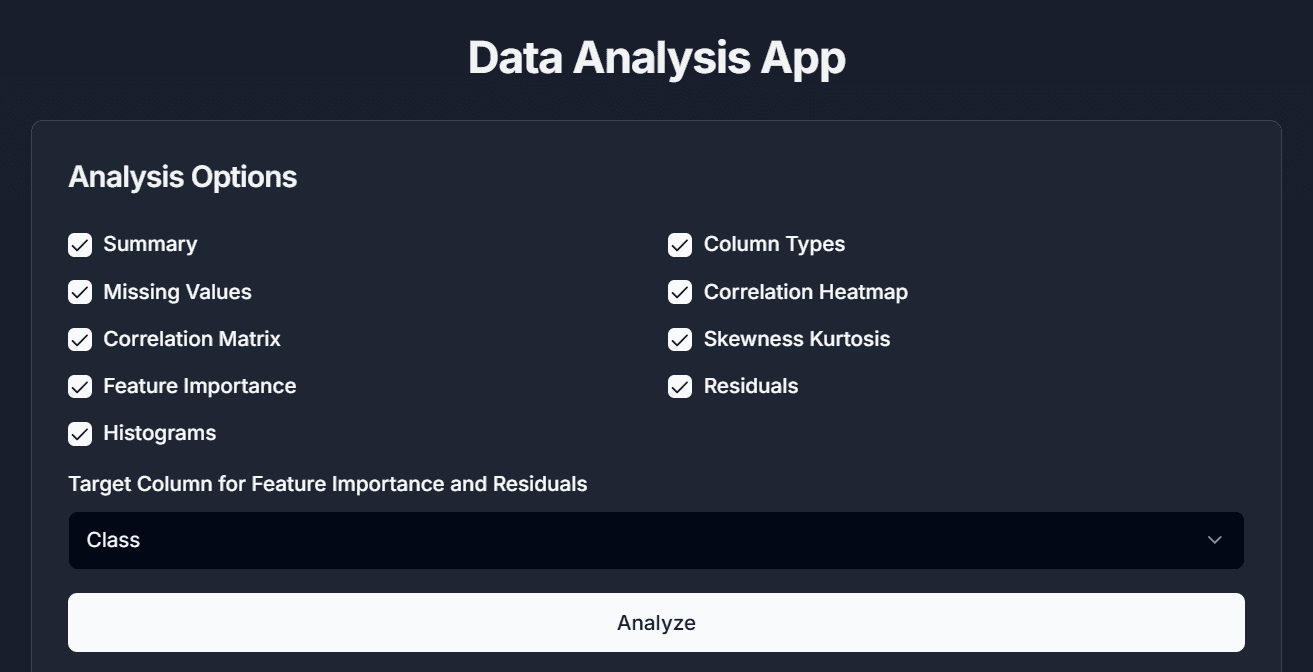The height and width of the screenshot is (672, 1313).
Task: Toggle the Residuals checkbox
Action: pos(680,386)
